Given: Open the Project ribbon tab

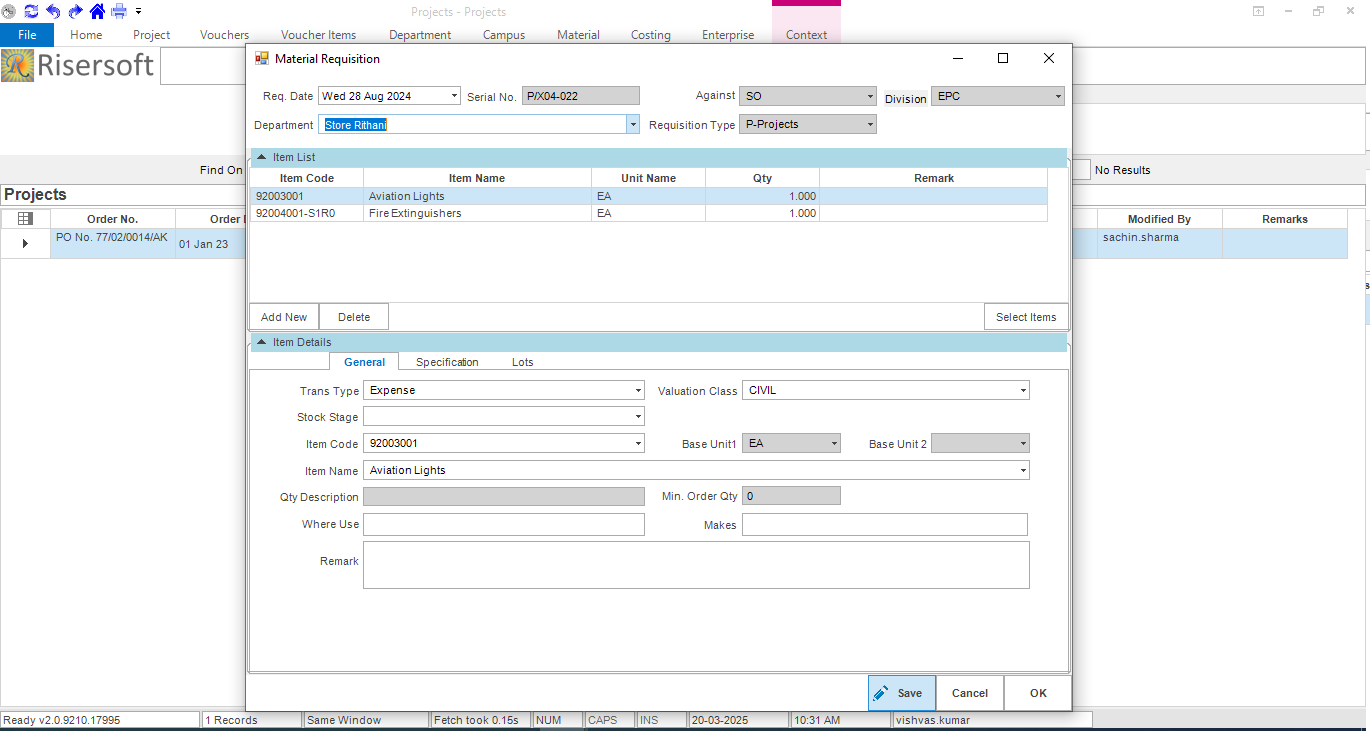Looking at the screenshot, I should click(152, 34).
